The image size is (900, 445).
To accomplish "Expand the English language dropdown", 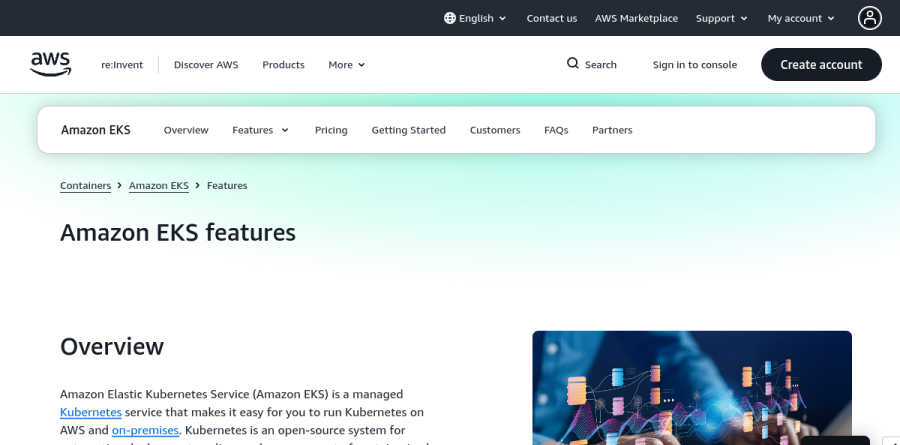I will tap(475, 18).
